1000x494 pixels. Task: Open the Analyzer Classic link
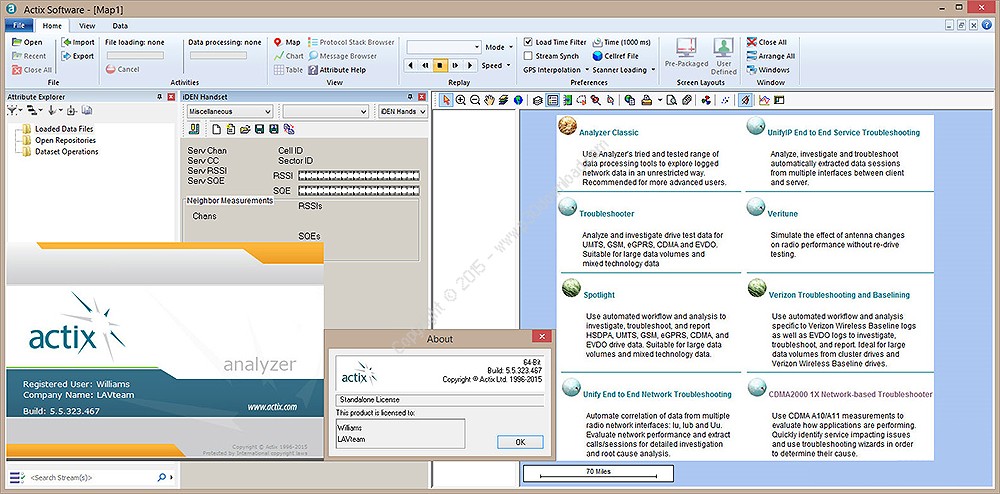pos(608,133)
